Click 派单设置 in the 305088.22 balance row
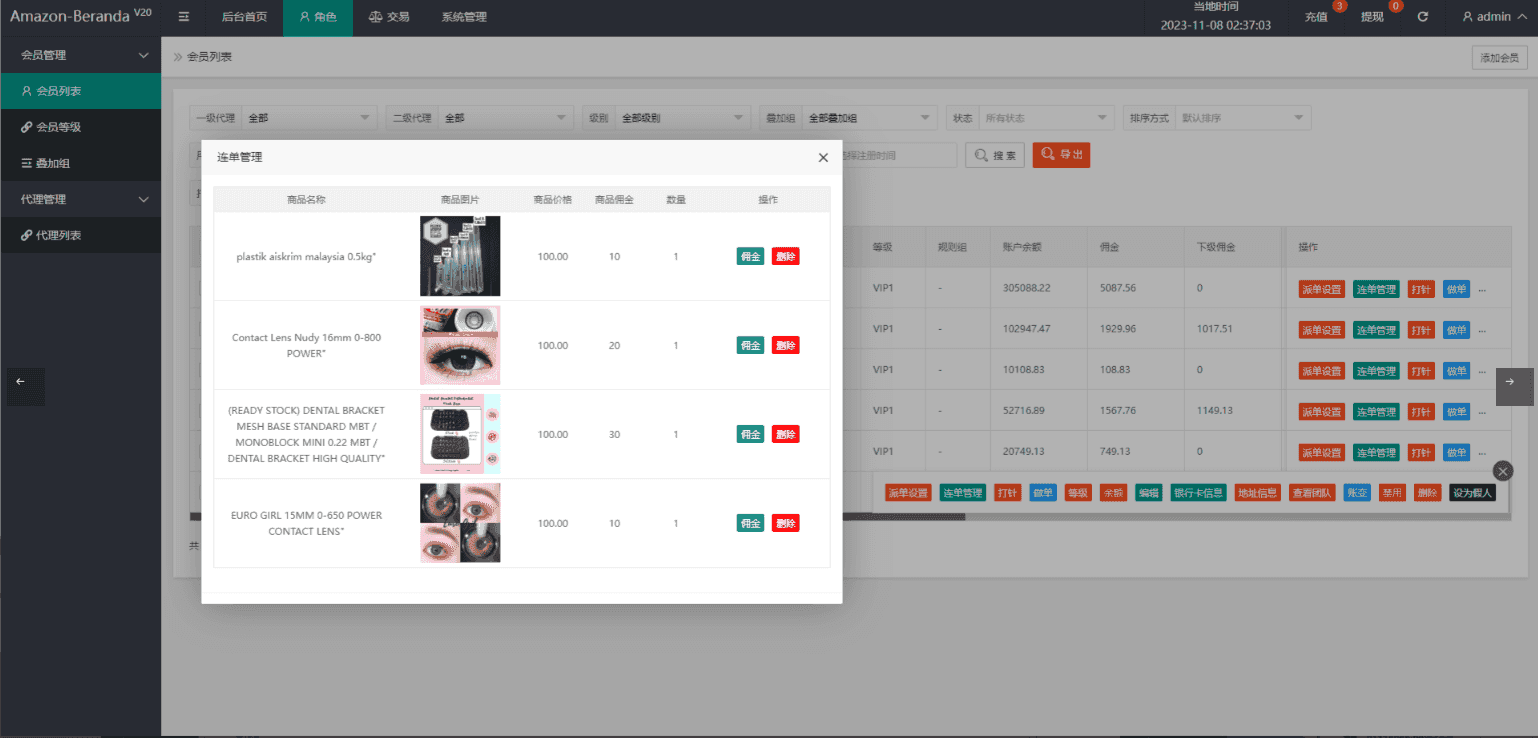Image resolution: width=1538 pixels, height=738 pixels. (1321, 289)
